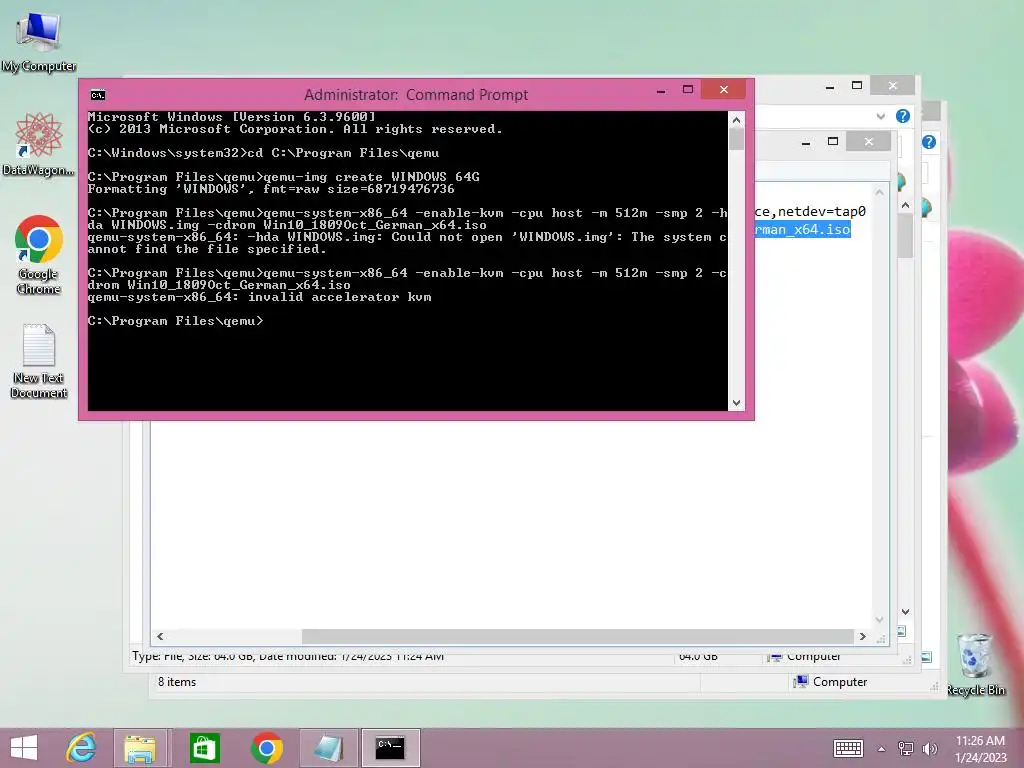This screenshot has width=1024, height=768.
Task: Click the 'invalid accelerator kvm' error line
Action: [x=259, y=297]
